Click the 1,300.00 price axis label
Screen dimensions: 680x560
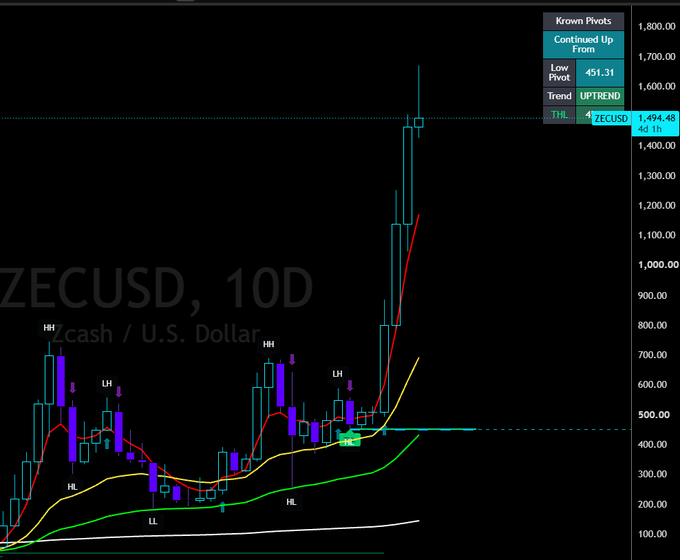pos(657,176)
